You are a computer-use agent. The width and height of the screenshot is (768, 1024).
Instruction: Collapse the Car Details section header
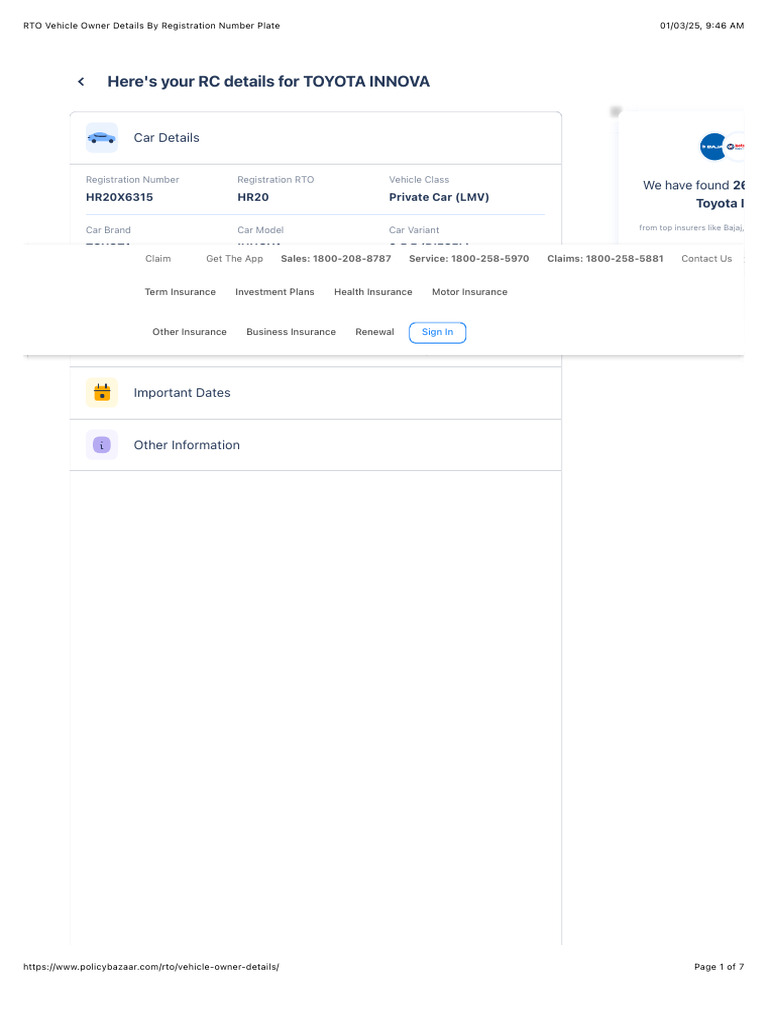pos(315,138)
